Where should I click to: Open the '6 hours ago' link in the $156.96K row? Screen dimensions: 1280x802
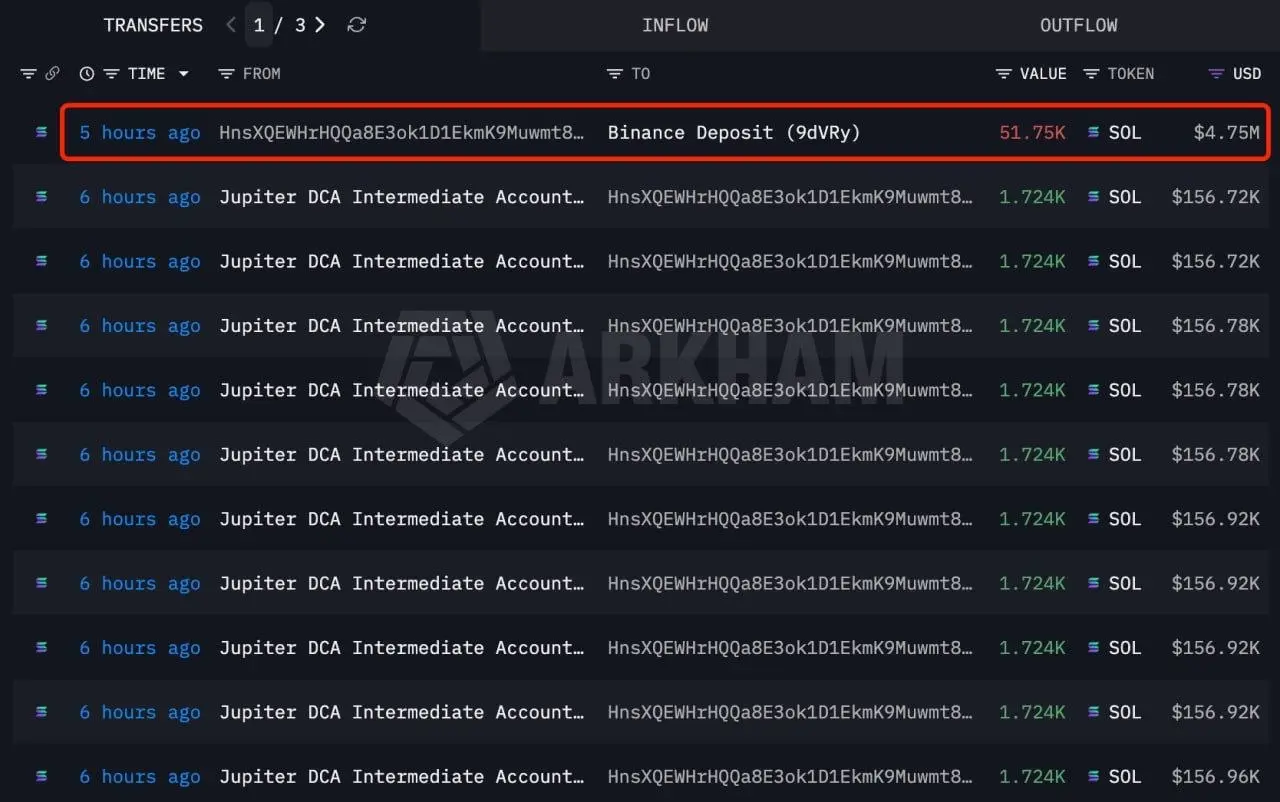click(x=140, y=776)
